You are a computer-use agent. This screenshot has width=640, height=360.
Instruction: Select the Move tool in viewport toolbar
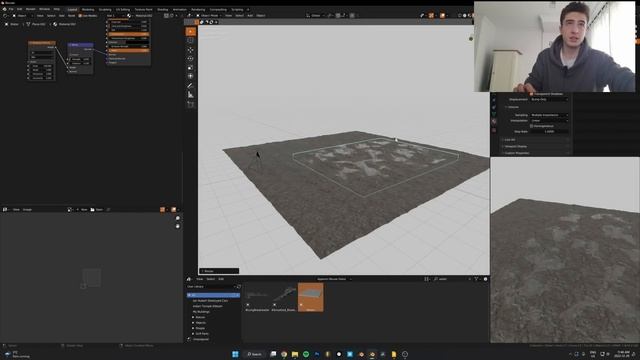click(x=191, y=50)
